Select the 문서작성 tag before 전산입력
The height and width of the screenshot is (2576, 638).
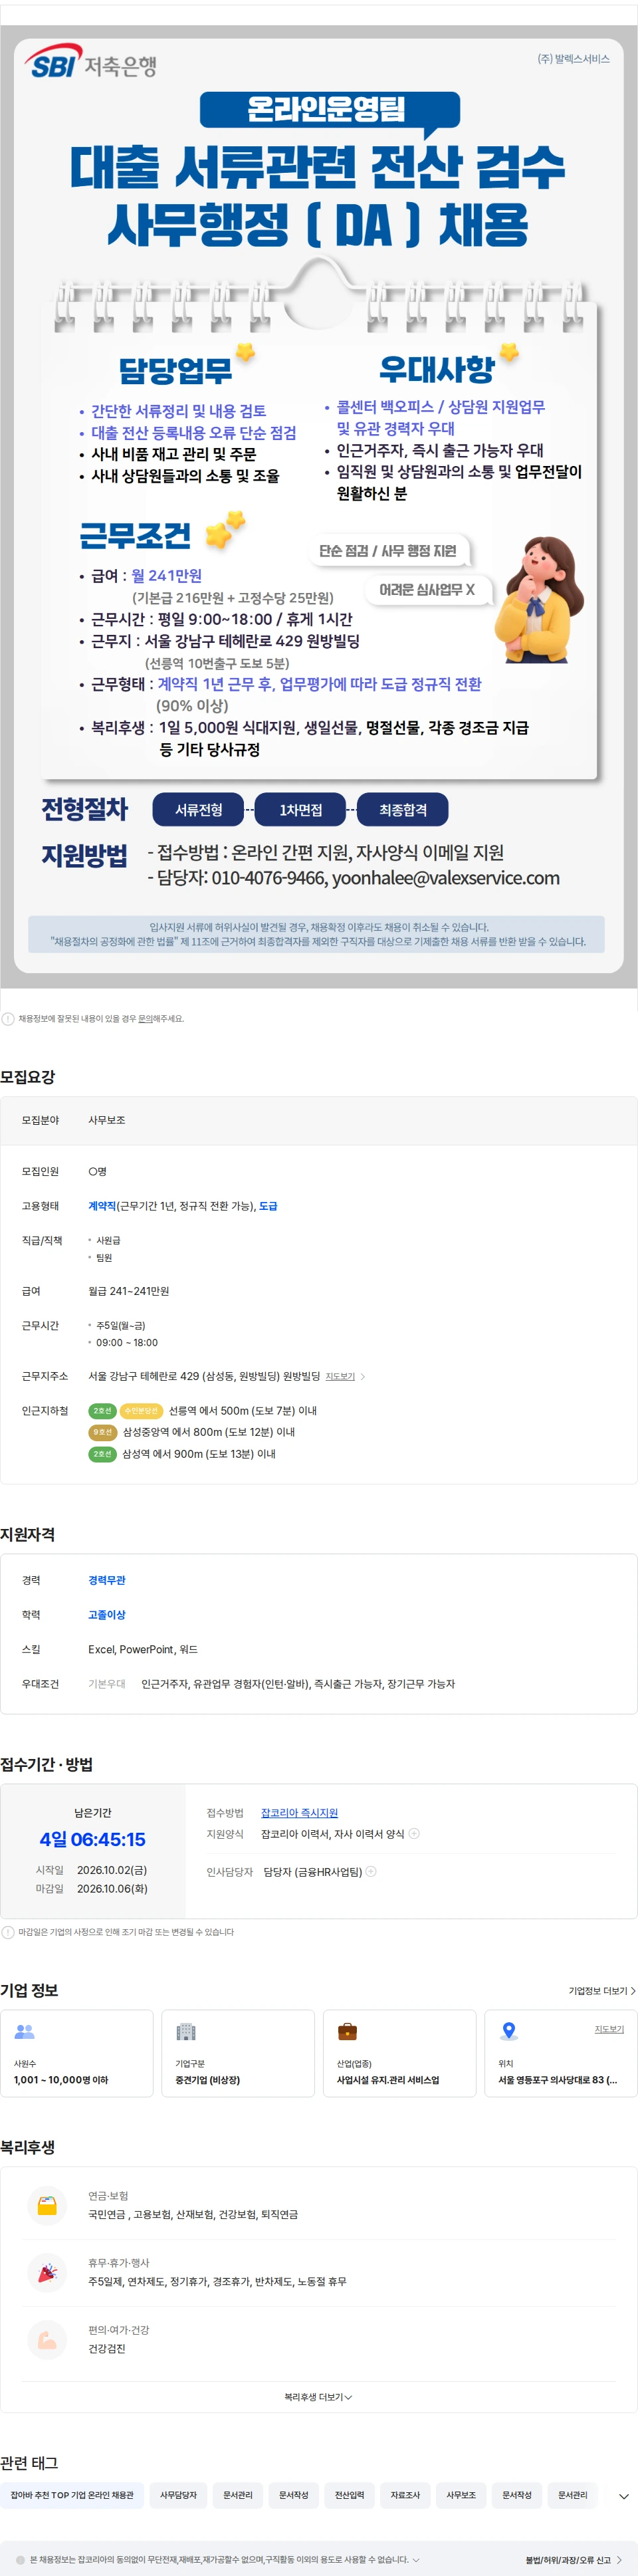(x=294, y=2496)
